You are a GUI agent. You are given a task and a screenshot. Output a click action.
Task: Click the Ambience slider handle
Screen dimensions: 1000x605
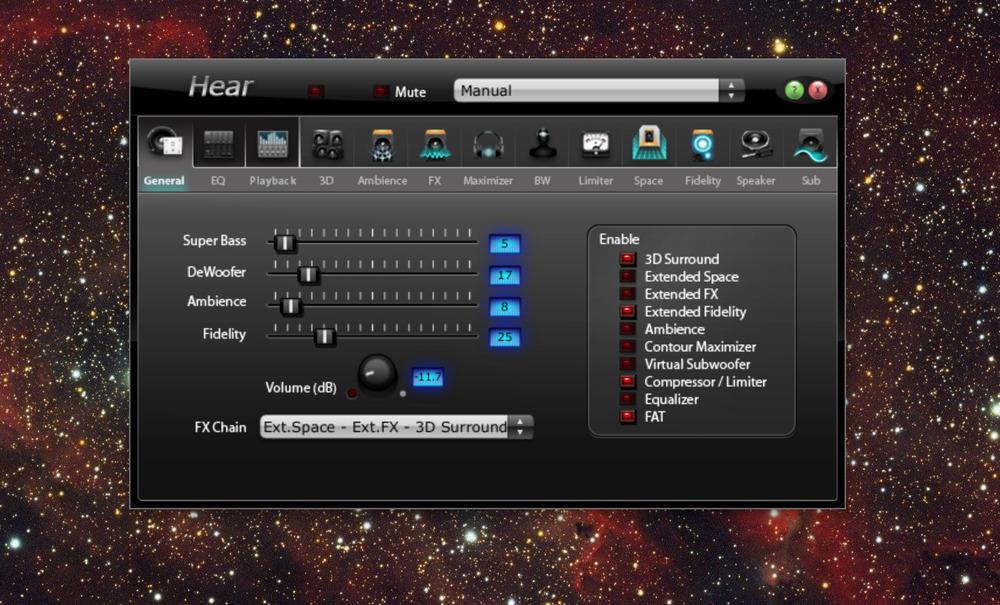291,306
